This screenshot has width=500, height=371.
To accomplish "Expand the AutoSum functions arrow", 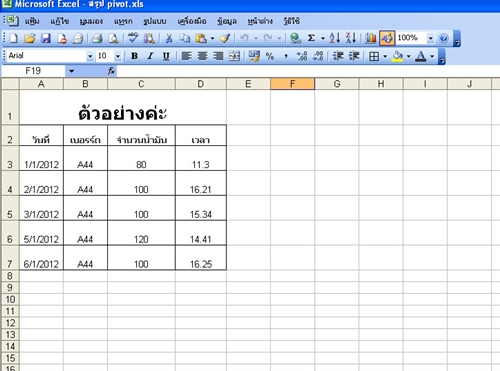I will pos(323,39).
